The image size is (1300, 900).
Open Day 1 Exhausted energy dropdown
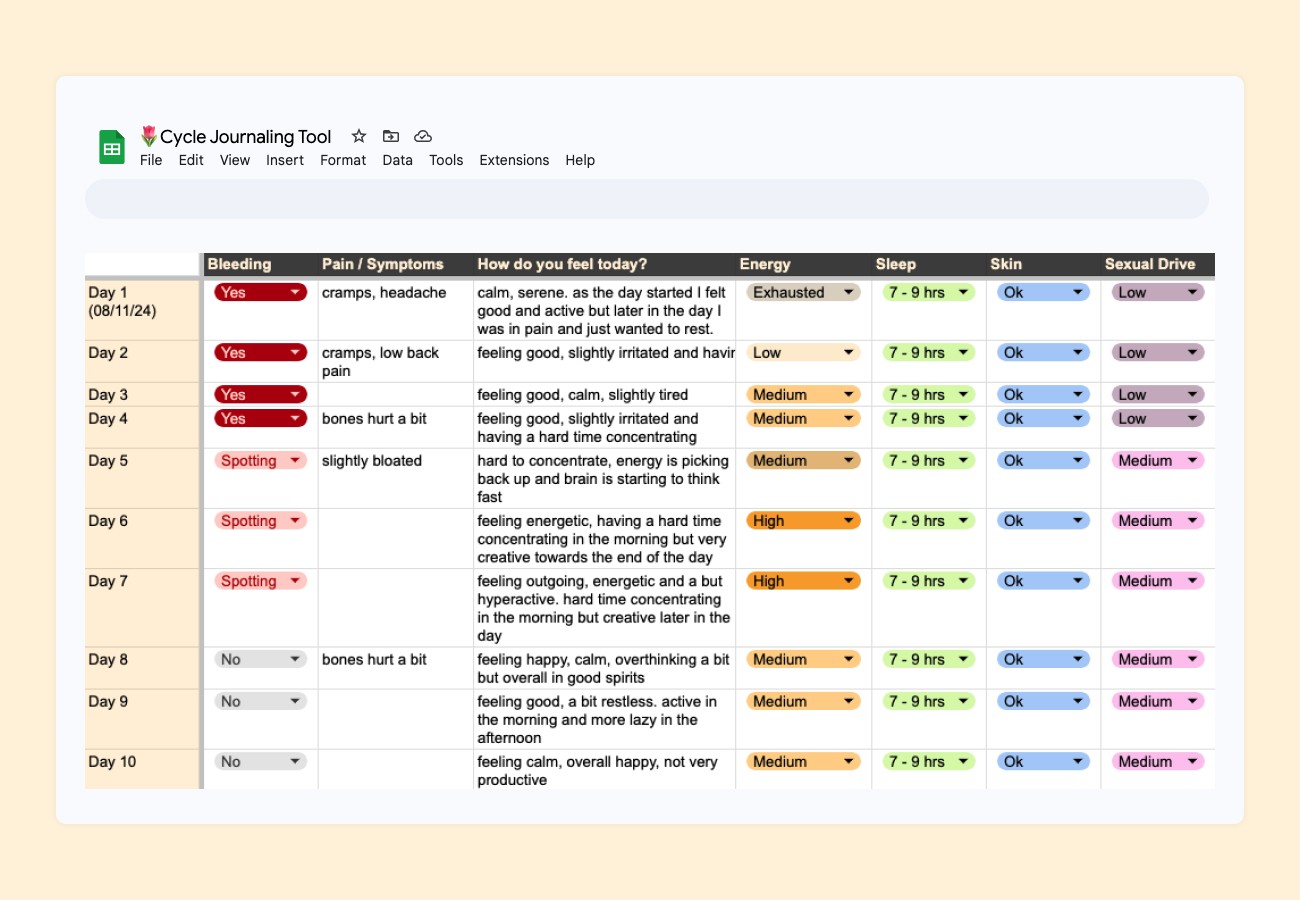[x=804, y=292]
